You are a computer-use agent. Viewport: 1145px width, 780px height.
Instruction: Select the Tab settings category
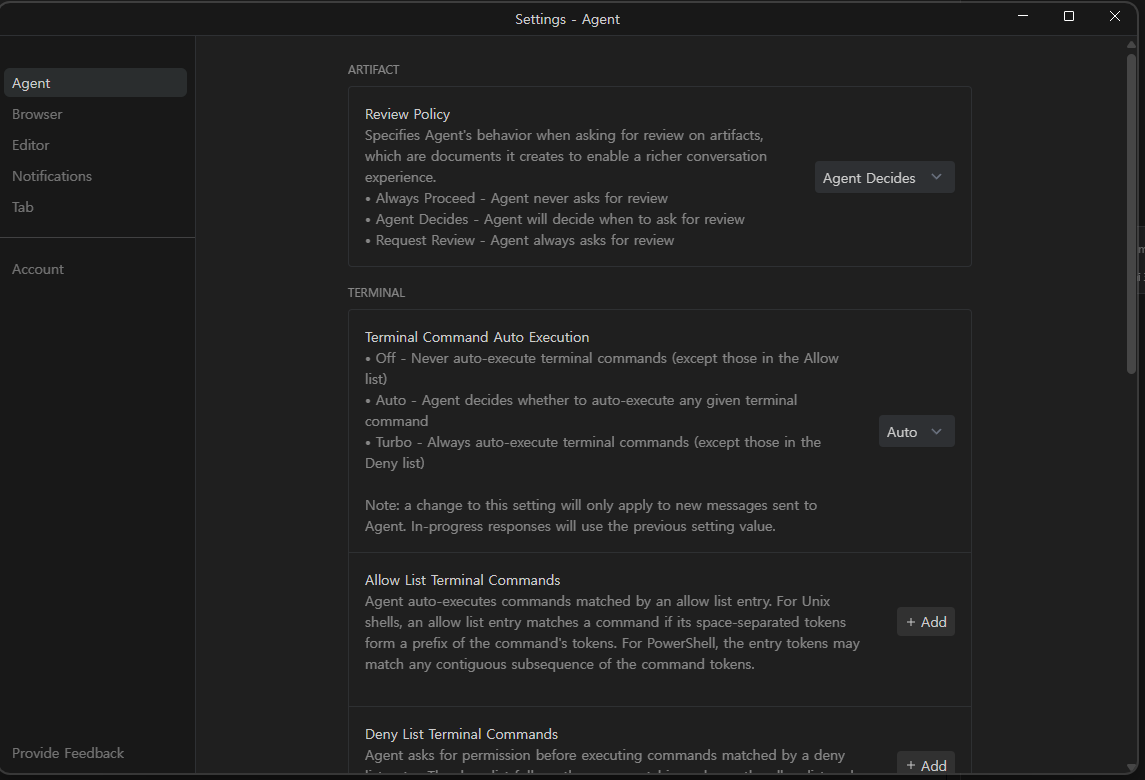point(23,207)
